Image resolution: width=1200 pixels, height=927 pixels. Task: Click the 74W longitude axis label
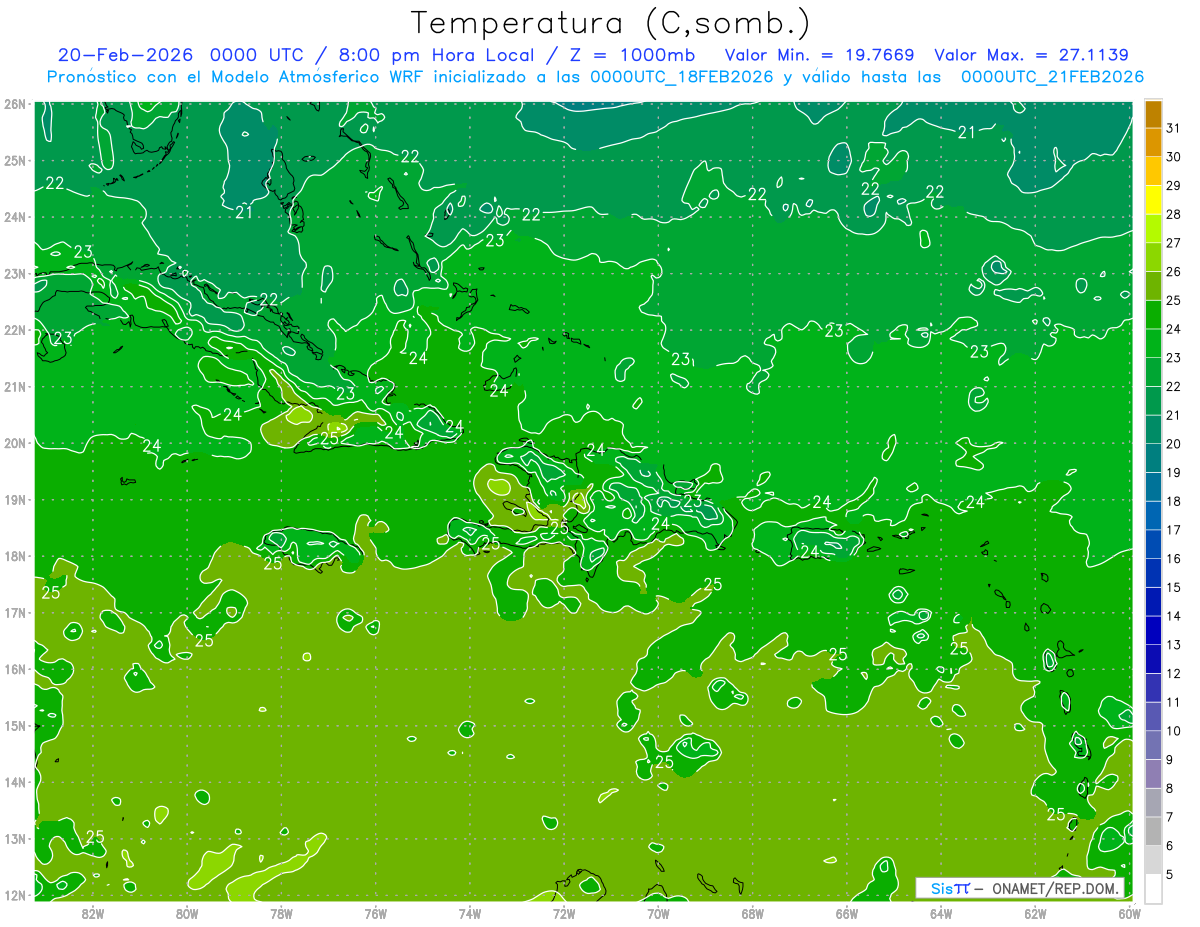coord(470,913)
